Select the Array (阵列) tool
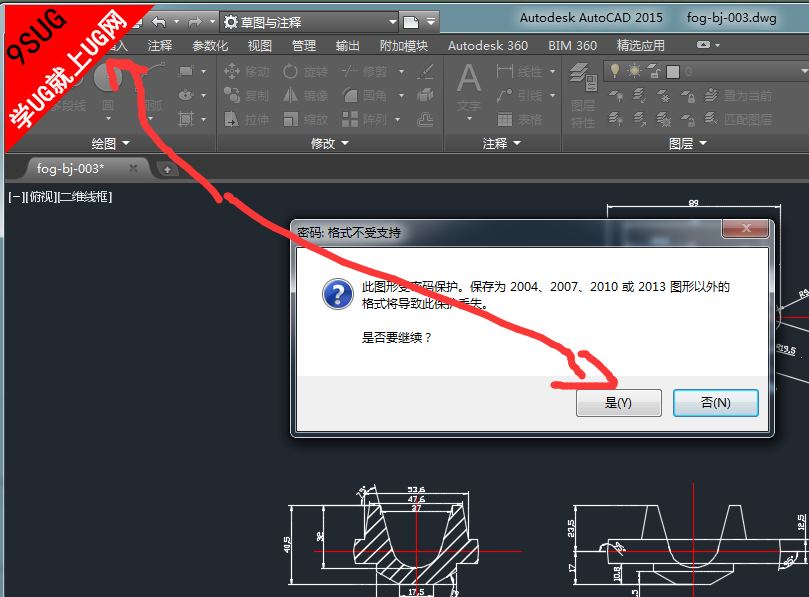Screen dimensions: 809x597 pos(364,120)
